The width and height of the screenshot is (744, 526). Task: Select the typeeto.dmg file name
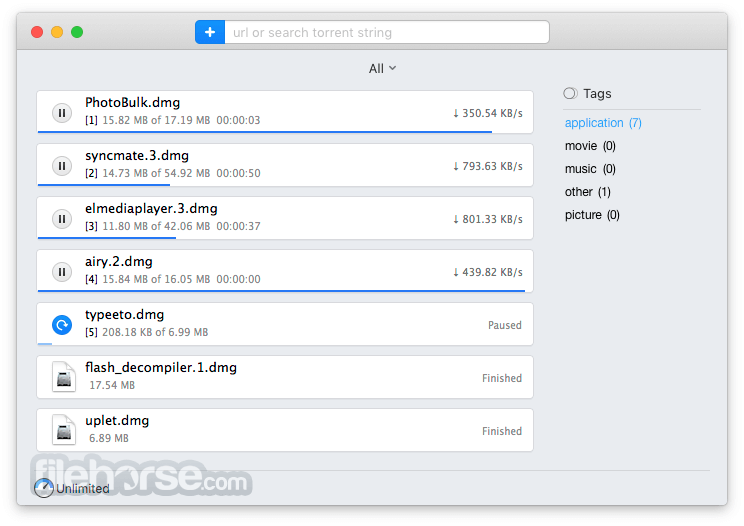click(x=124, y=315)
